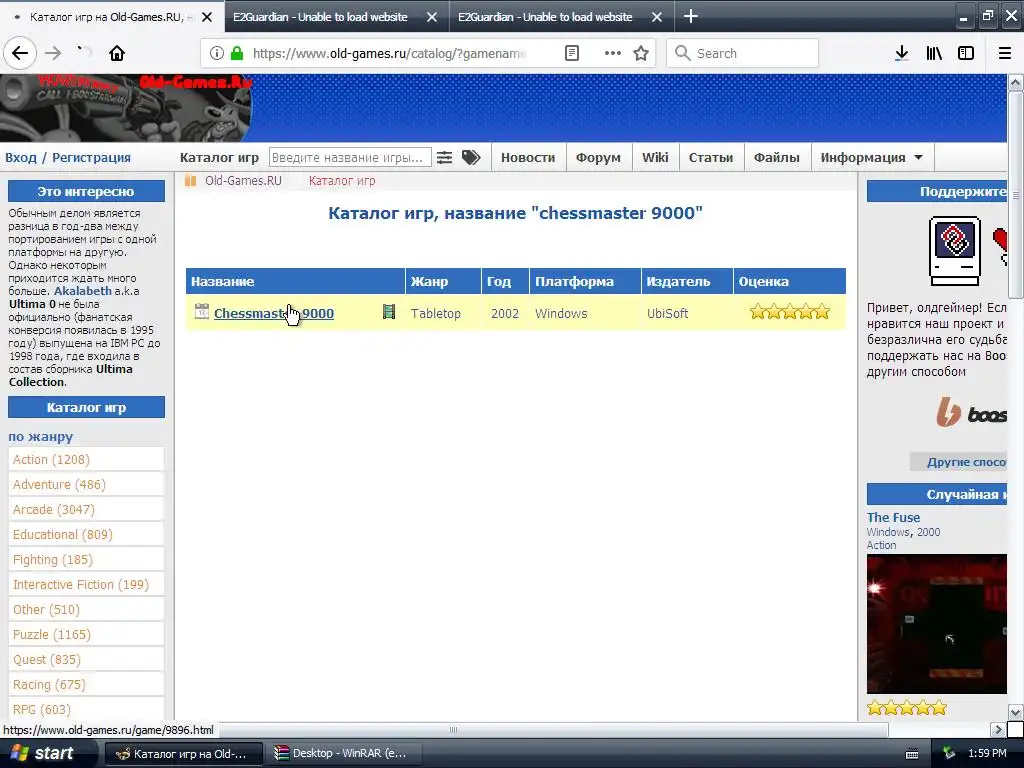Click Другие способы support button
The width and height of the screenshot is (1024, 768).
tap(959, 462)
